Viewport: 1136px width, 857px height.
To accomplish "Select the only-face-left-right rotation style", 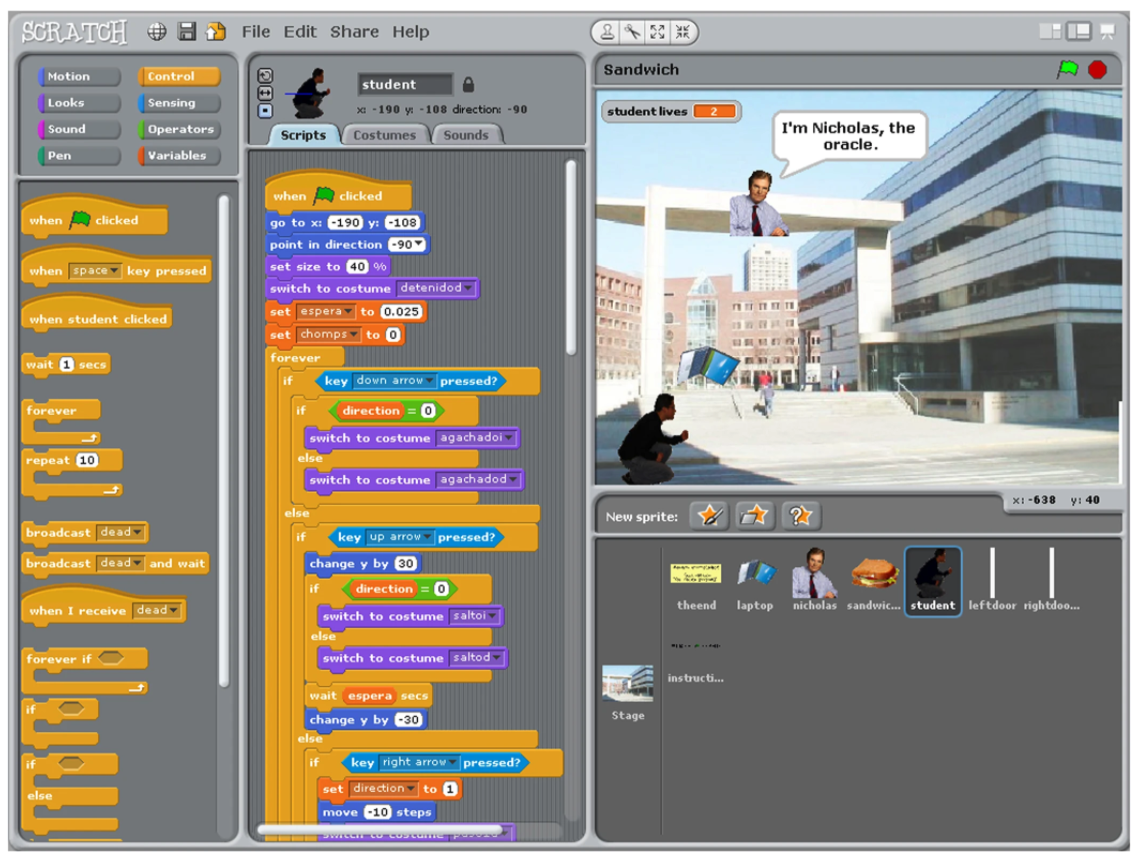I will pos(265,93).
